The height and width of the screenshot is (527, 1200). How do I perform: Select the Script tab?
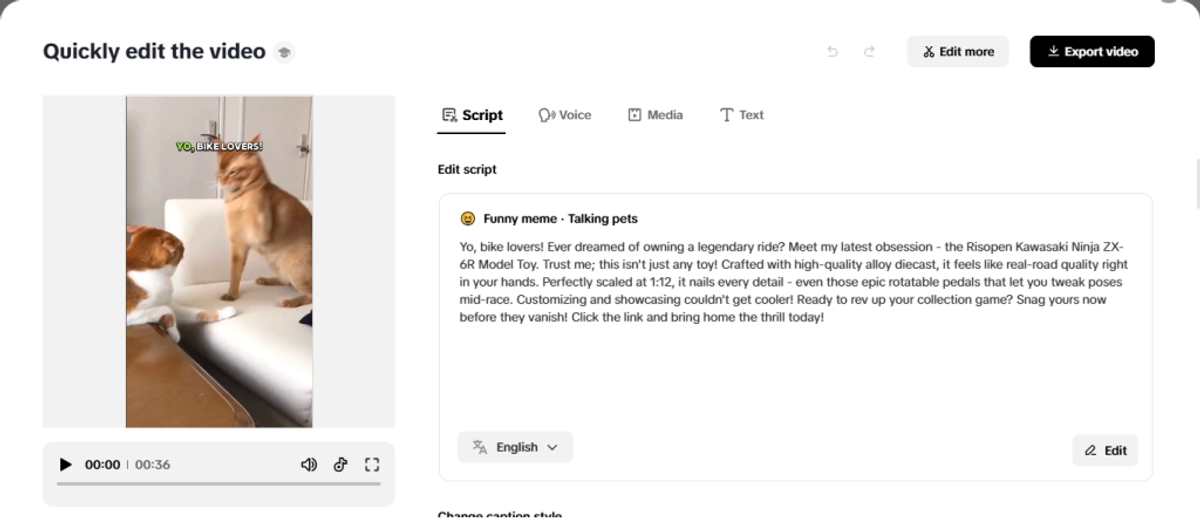(x=473, y=115)
